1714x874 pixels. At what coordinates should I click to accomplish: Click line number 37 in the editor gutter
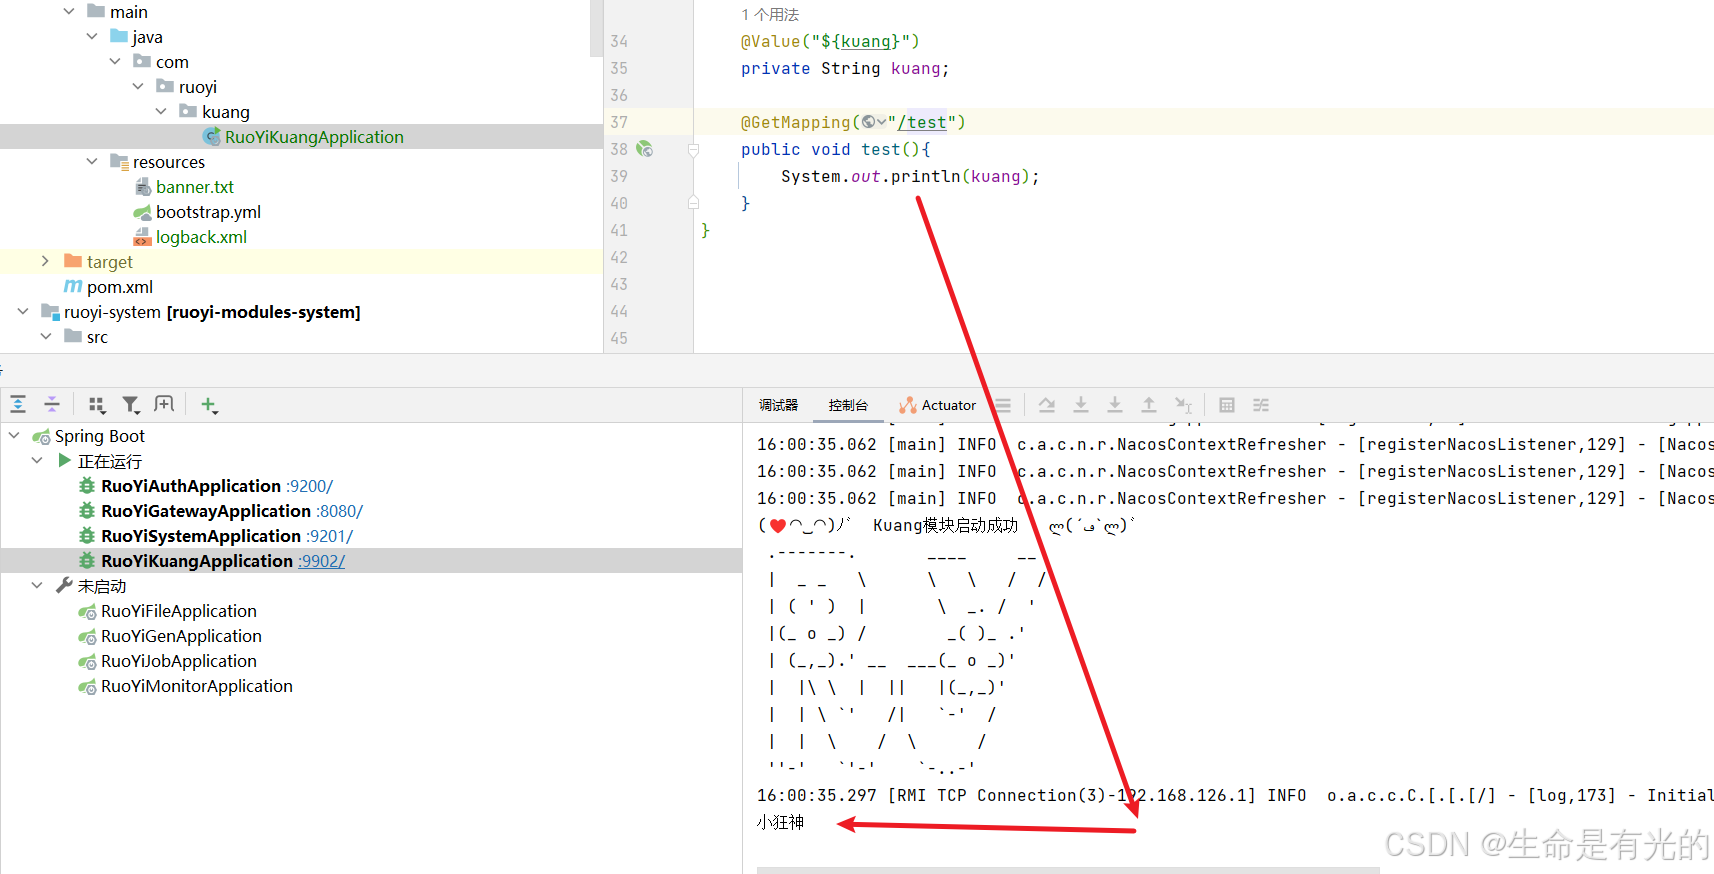point(619,122)
